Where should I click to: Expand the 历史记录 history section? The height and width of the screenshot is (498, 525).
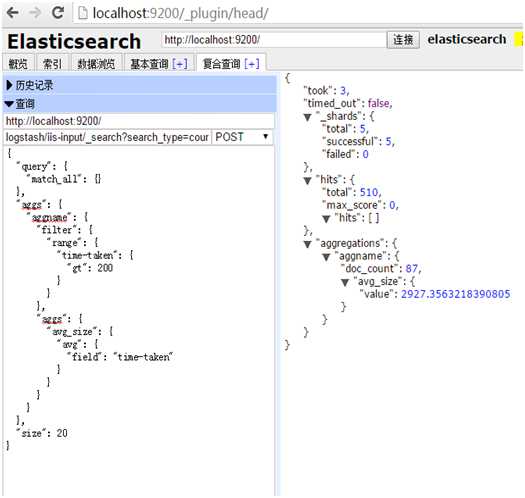point(140,85)
